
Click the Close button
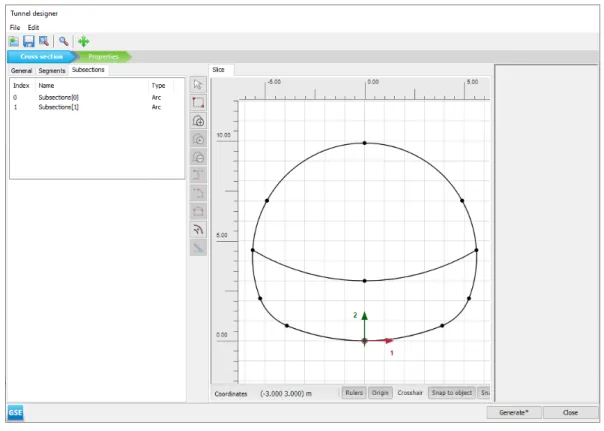(x=570, y=413)
